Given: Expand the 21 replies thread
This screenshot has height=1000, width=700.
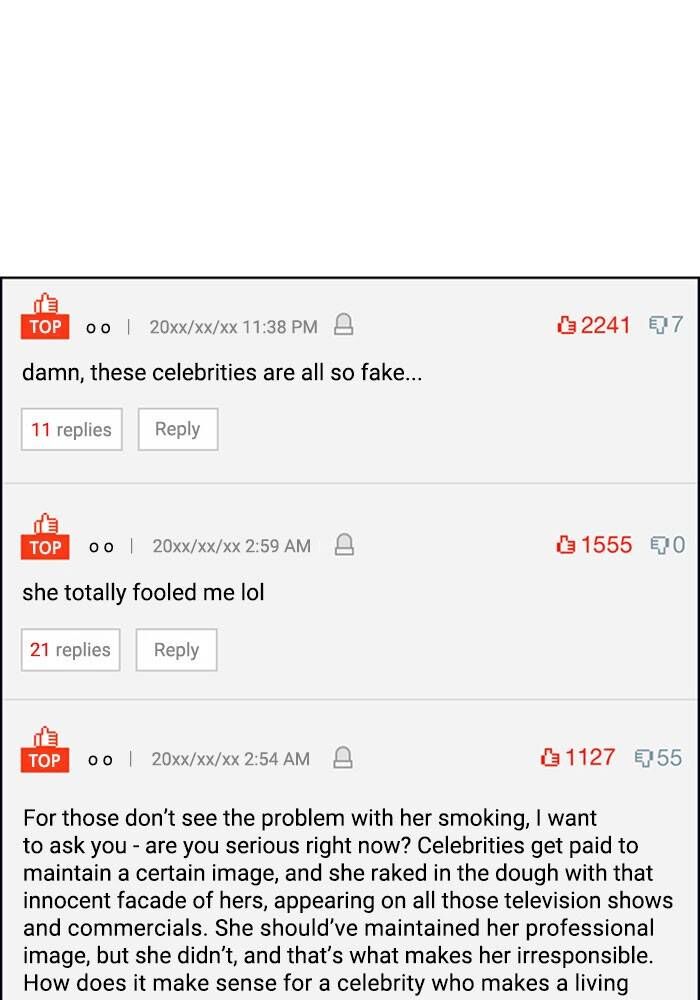Looking at the screenshot, I should point(70,649).
